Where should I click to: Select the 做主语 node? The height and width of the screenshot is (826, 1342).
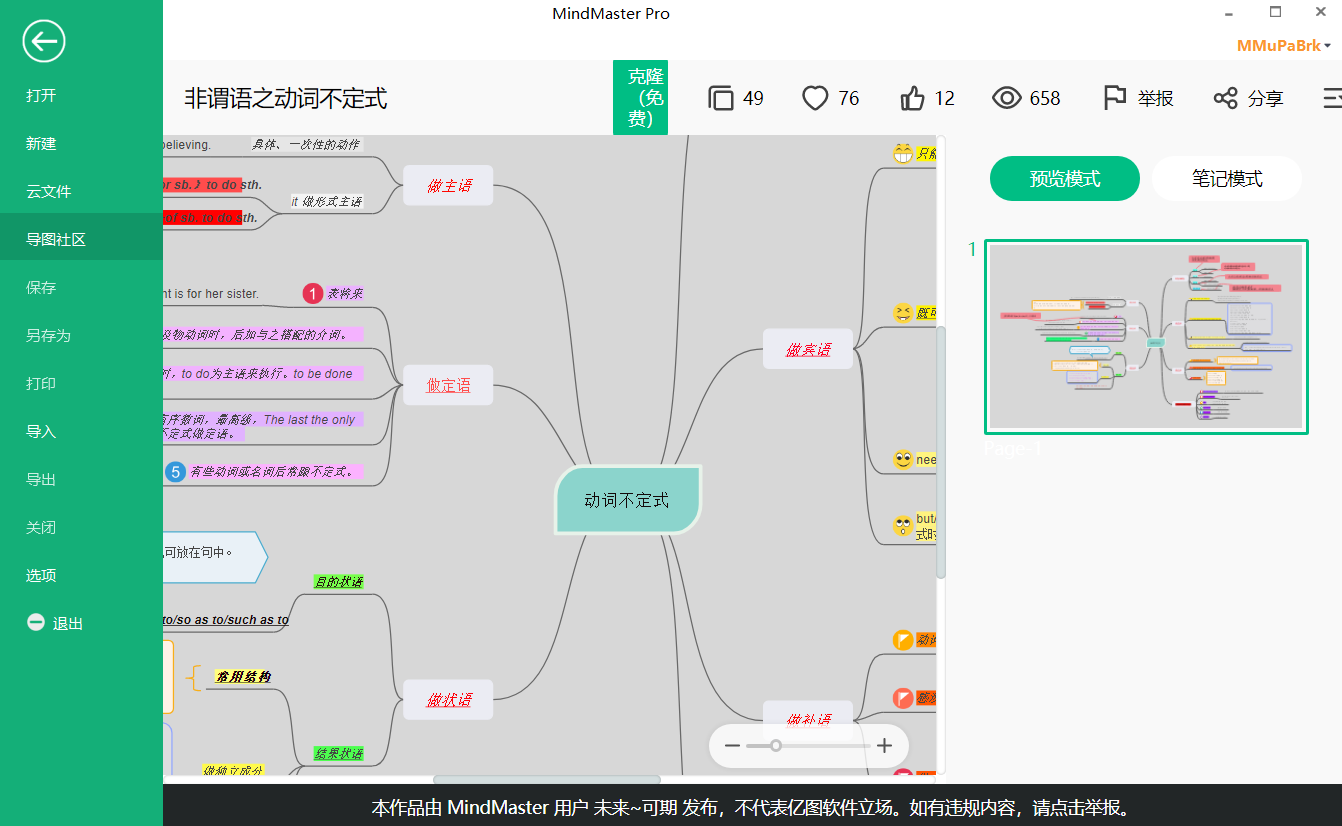(x=448, y=185)
